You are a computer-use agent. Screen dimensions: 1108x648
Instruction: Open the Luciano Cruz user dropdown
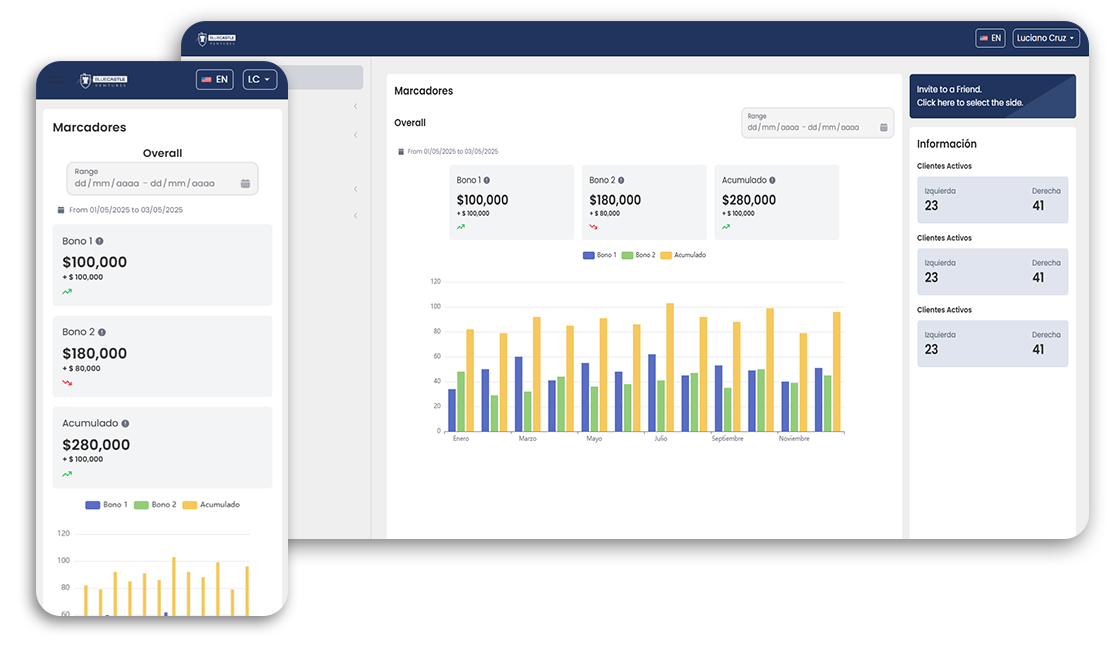[x=1045, y=38]
